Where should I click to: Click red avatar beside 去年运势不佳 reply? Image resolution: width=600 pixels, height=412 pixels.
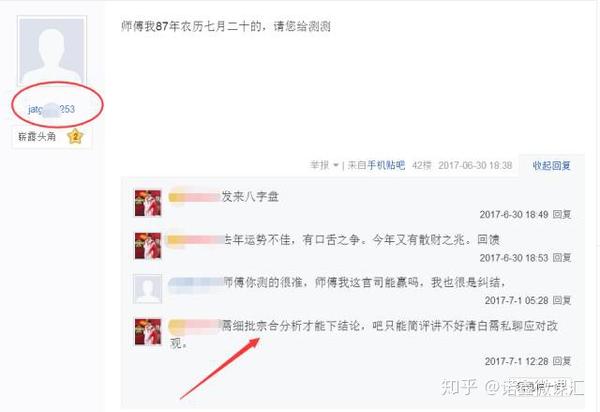(x=148, y=246)
